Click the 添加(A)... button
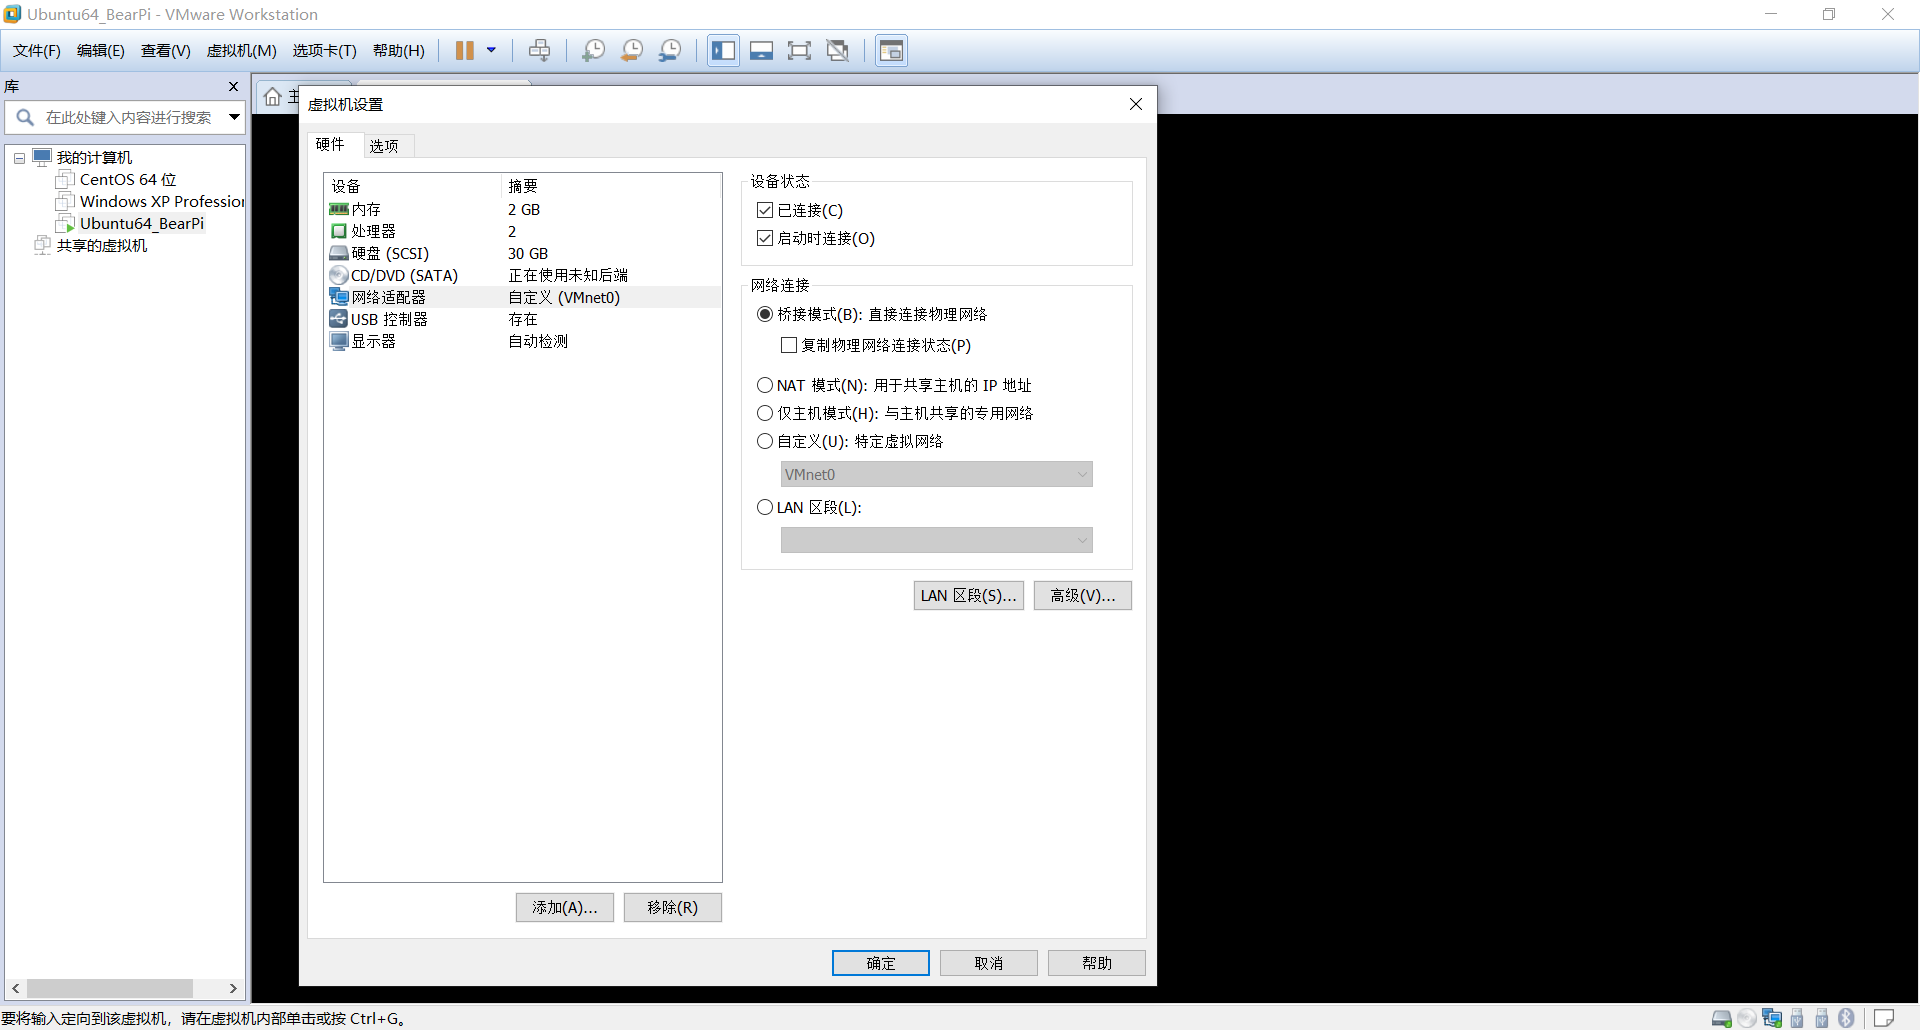The image size is (1920, 1030). coord(565,907)
